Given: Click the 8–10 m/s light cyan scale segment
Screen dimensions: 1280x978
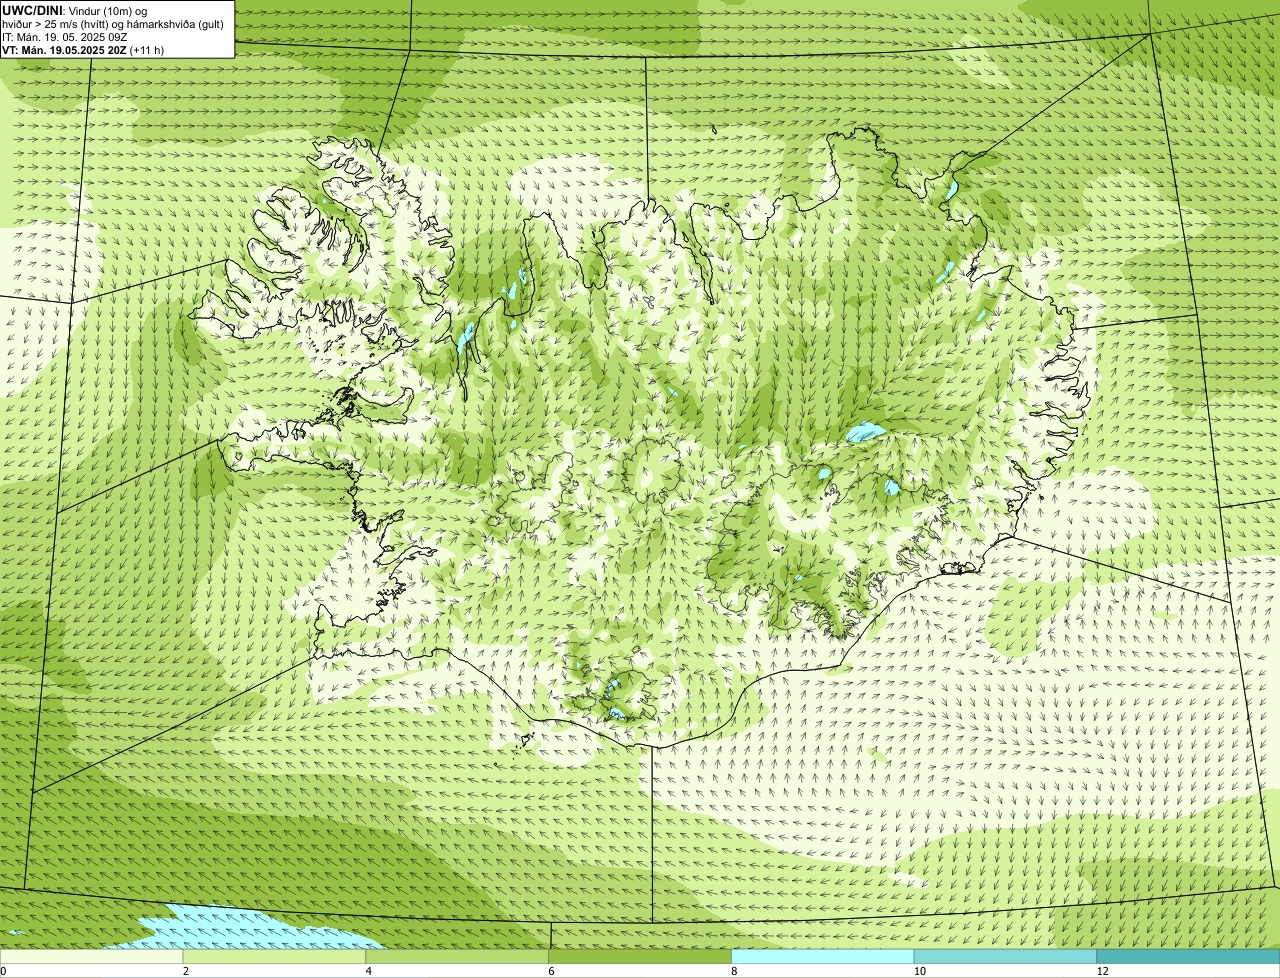Looking at the screenshot, I should (x=823, y=957).
